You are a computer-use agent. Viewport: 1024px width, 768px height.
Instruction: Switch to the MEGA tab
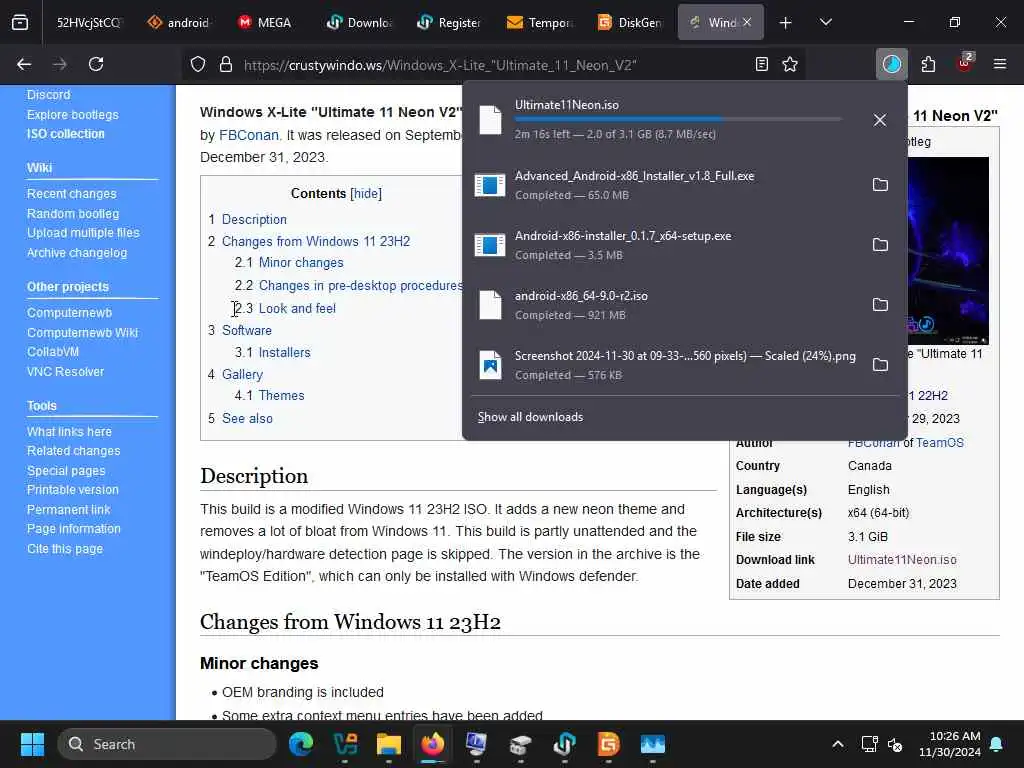point(265,23)
